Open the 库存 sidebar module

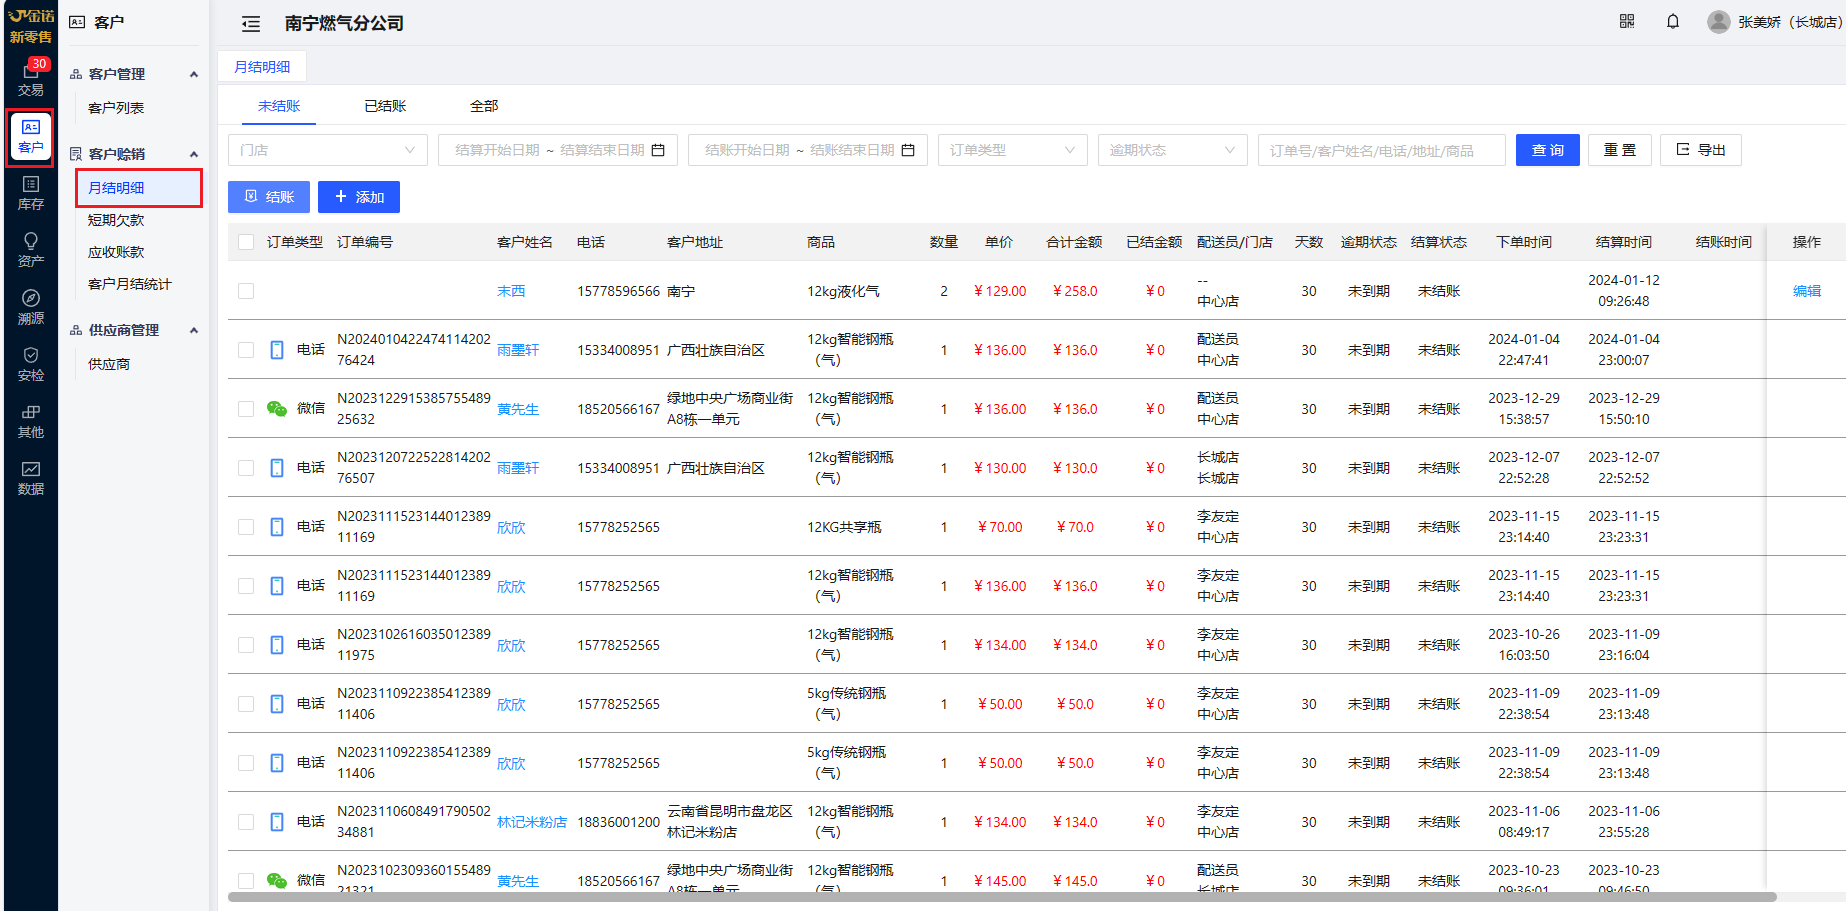pos(31,193)
